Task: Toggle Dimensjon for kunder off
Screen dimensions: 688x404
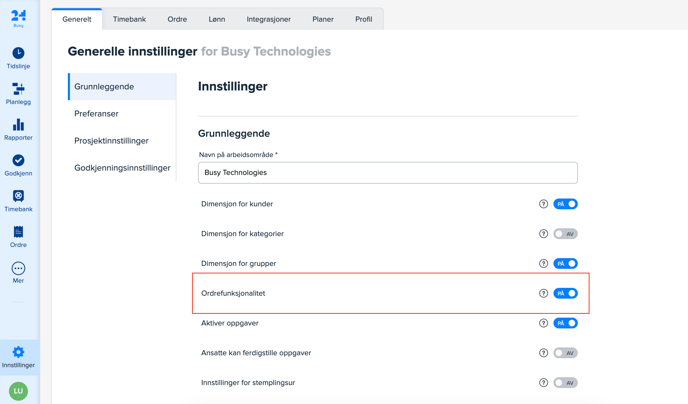Action: point(565,204)
